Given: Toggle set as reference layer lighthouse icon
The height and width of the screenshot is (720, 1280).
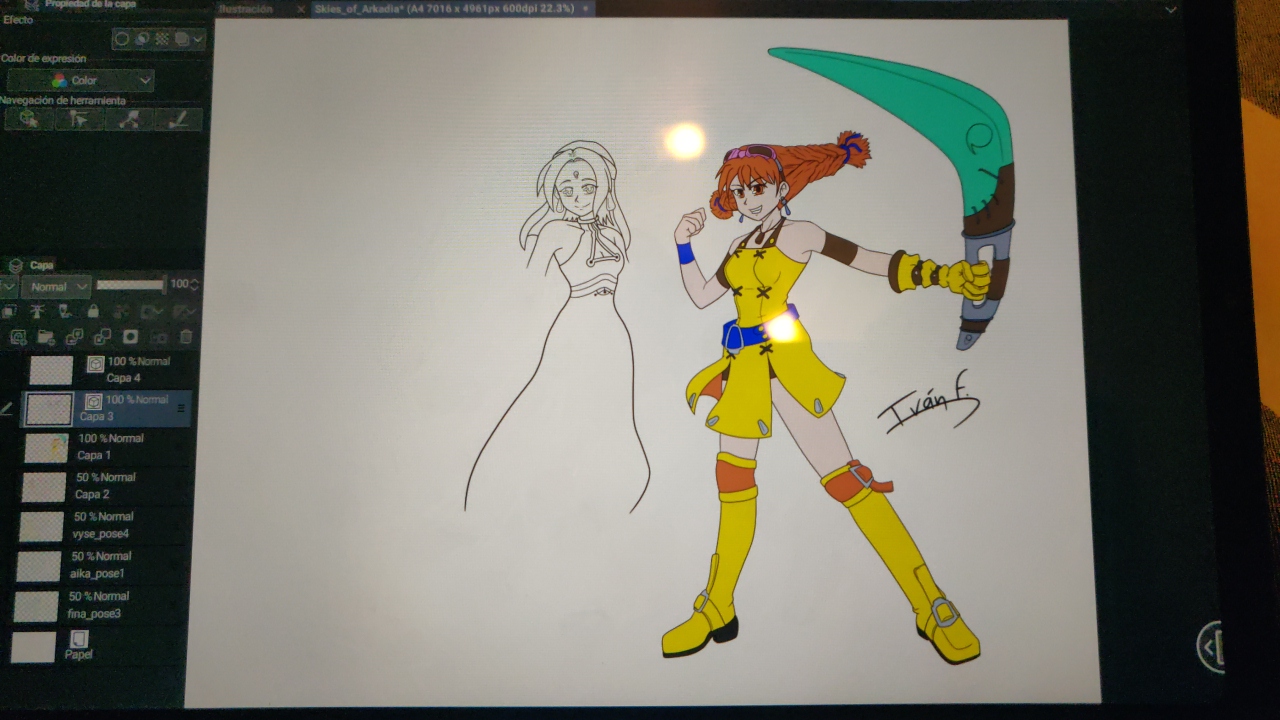Looking at the screenshot, I should pos(36,312).
